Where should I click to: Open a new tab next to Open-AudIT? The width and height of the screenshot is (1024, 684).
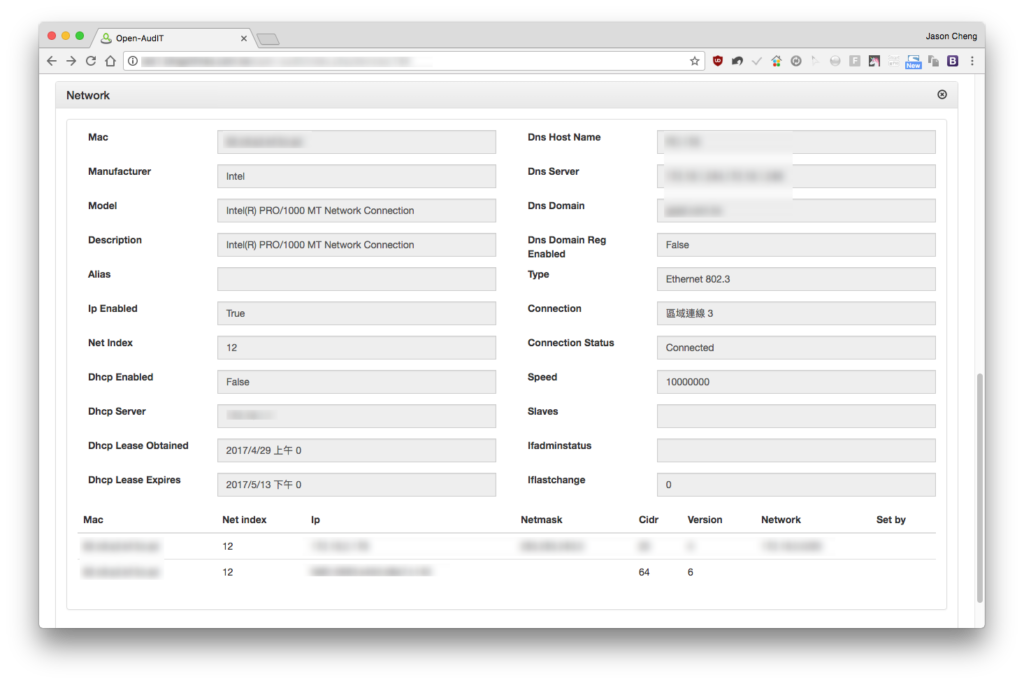click(268, 39)
